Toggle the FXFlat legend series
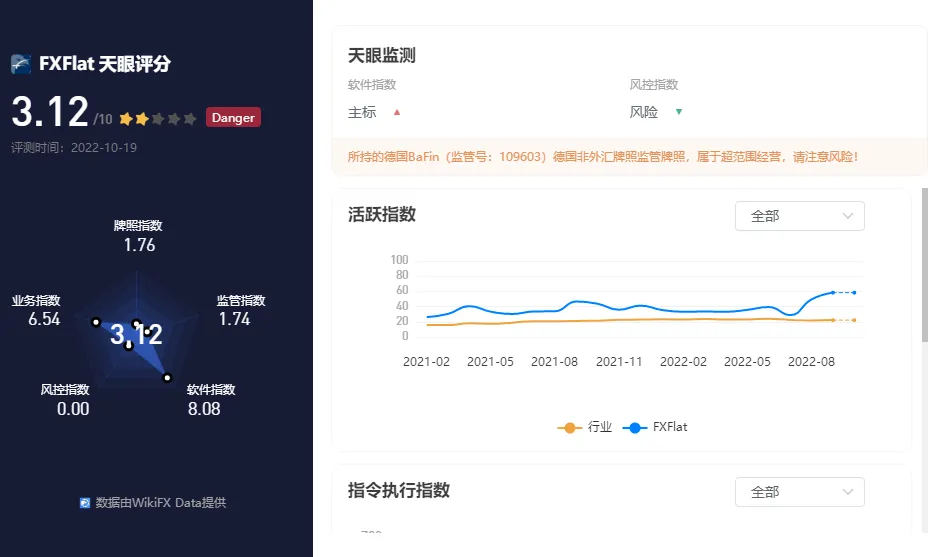The image size is (928, 557). 655,427
